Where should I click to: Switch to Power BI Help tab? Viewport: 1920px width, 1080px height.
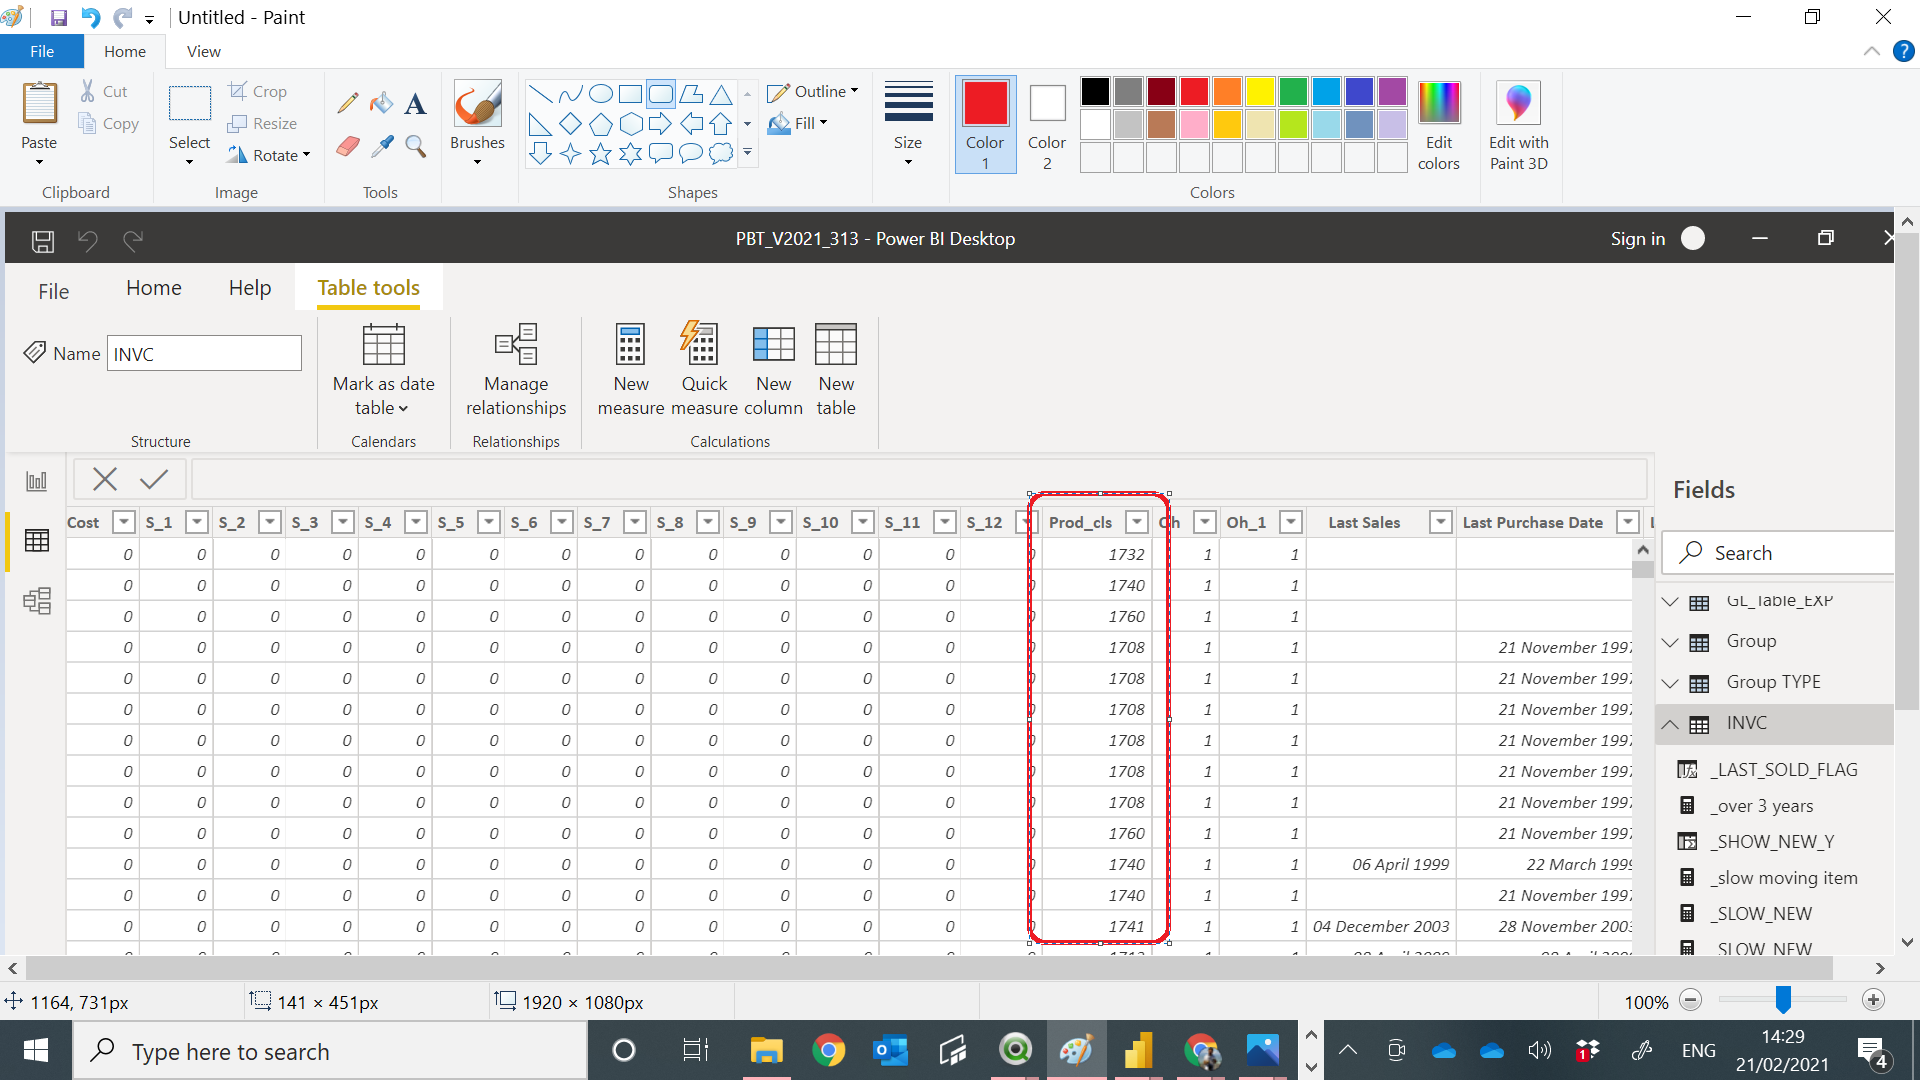250,288
